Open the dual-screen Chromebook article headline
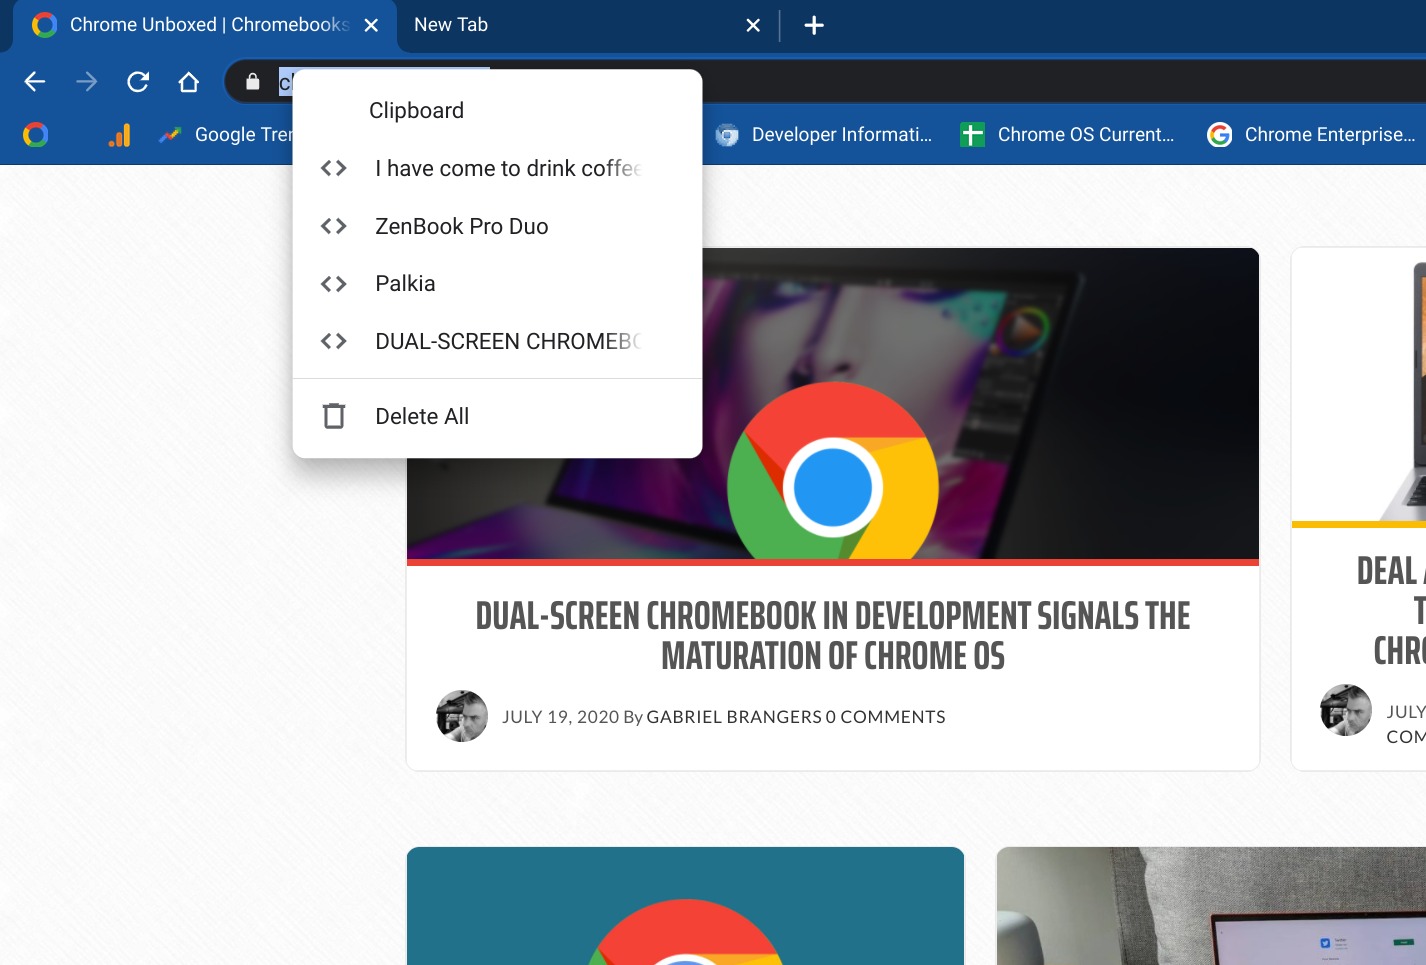This screenshot has height=965, width=1426. coord(832,636)
